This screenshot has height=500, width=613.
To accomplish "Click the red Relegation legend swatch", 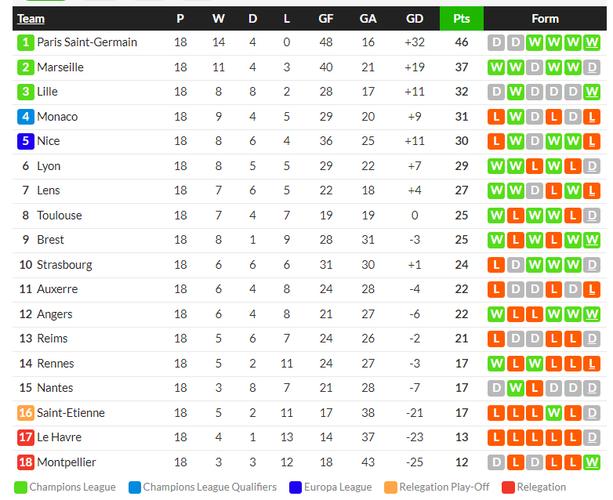I will tap(508, 487).
